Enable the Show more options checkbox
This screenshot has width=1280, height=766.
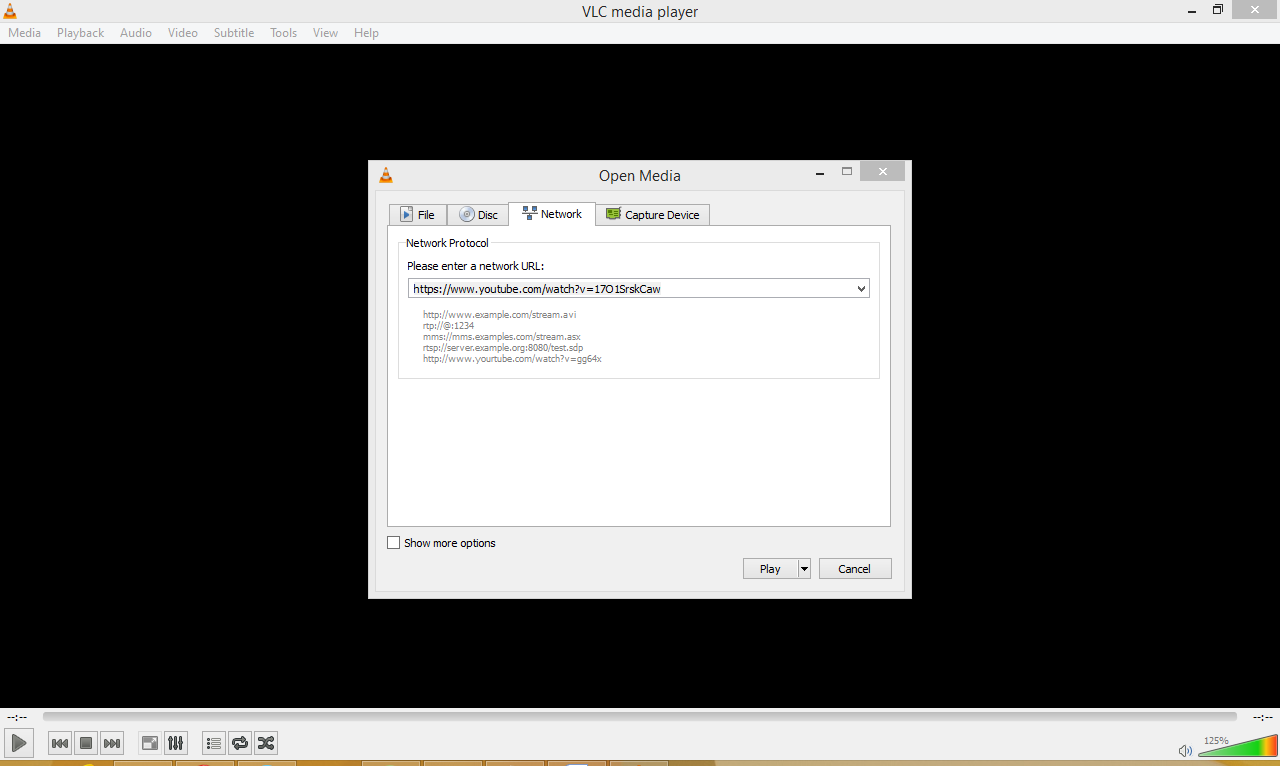click(x=394, y=543)
